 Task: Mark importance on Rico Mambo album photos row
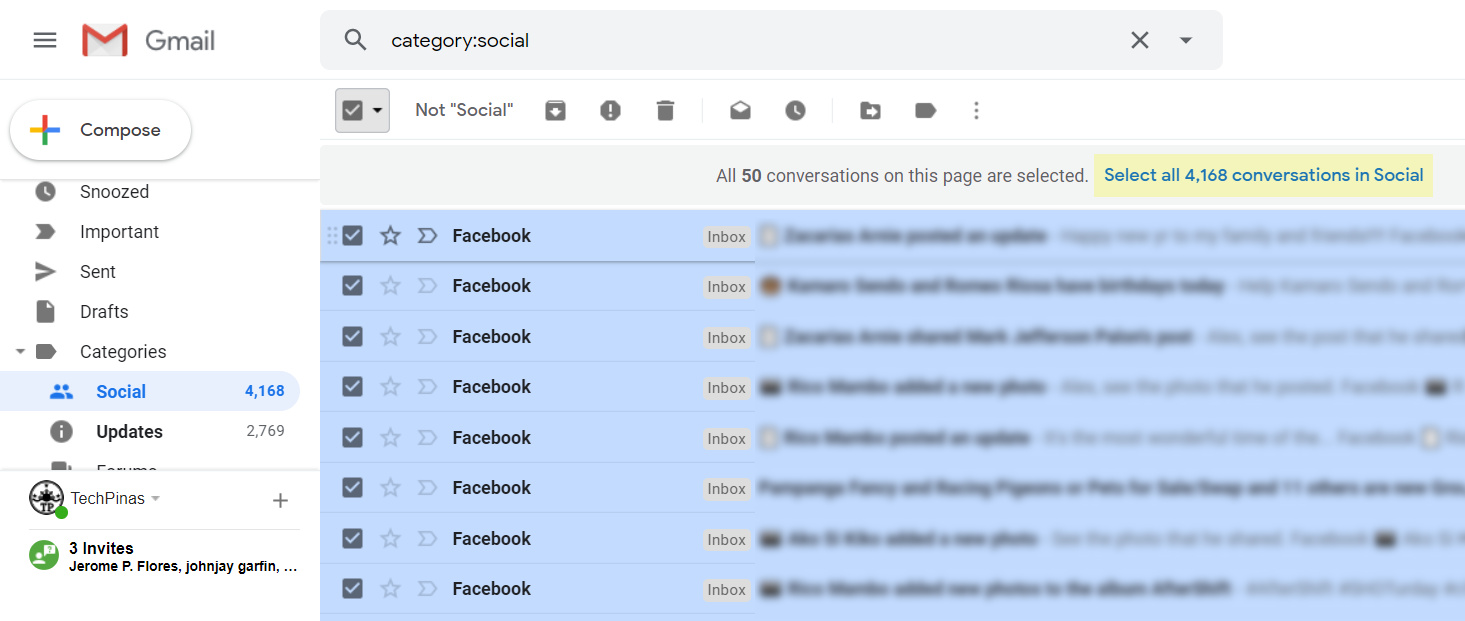click(427, 588)
